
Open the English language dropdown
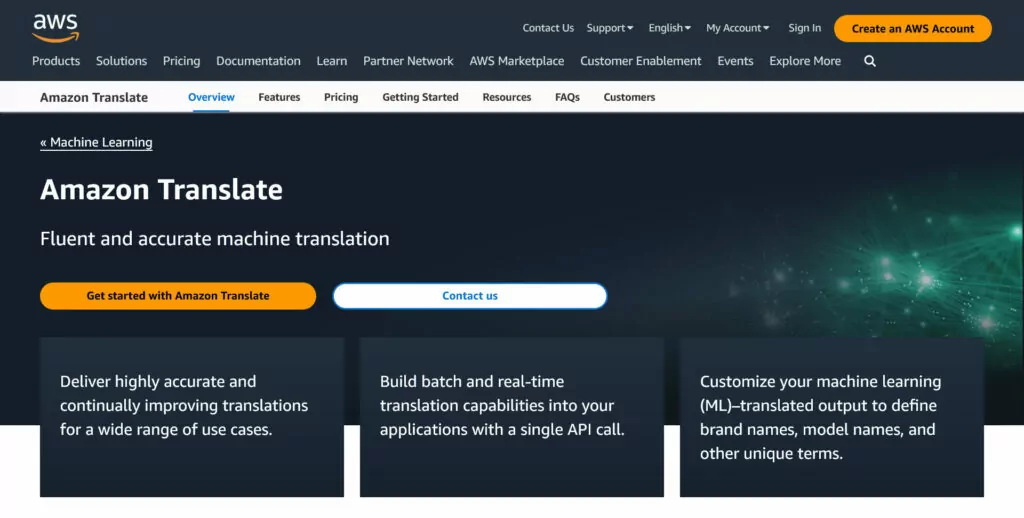[x=669, y=28]
